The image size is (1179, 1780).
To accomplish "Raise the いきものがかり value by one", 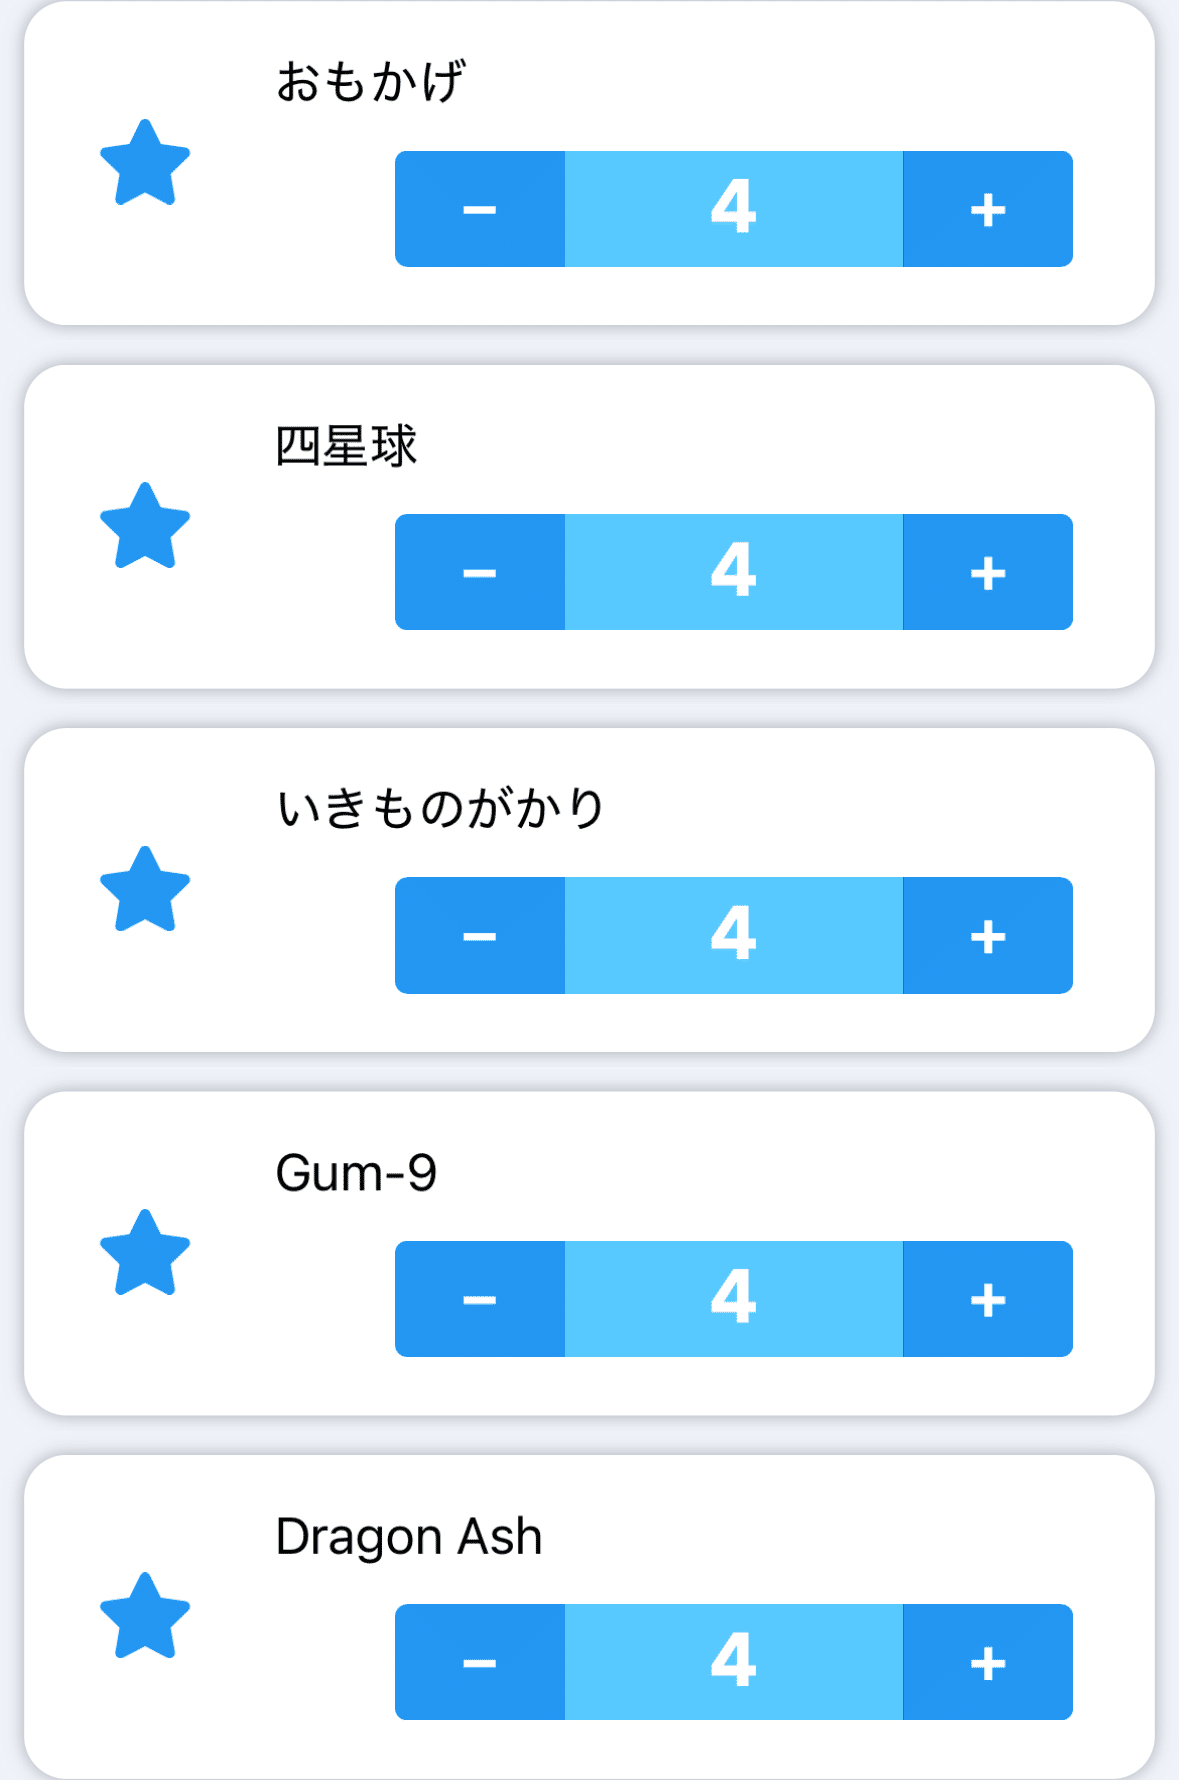I will [988, 936].
